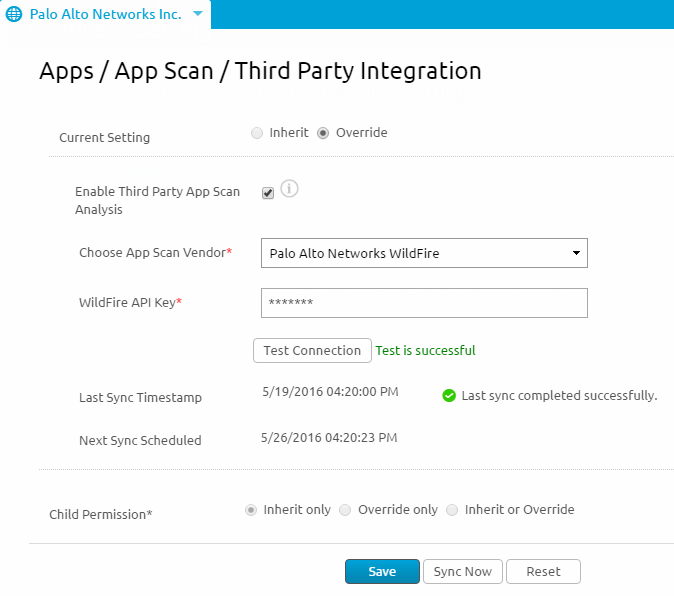Expand the Palo Alto Networks Inc. dropdown arrow
The height and width of the screenshot is (596, 674).
coord(197,14)
